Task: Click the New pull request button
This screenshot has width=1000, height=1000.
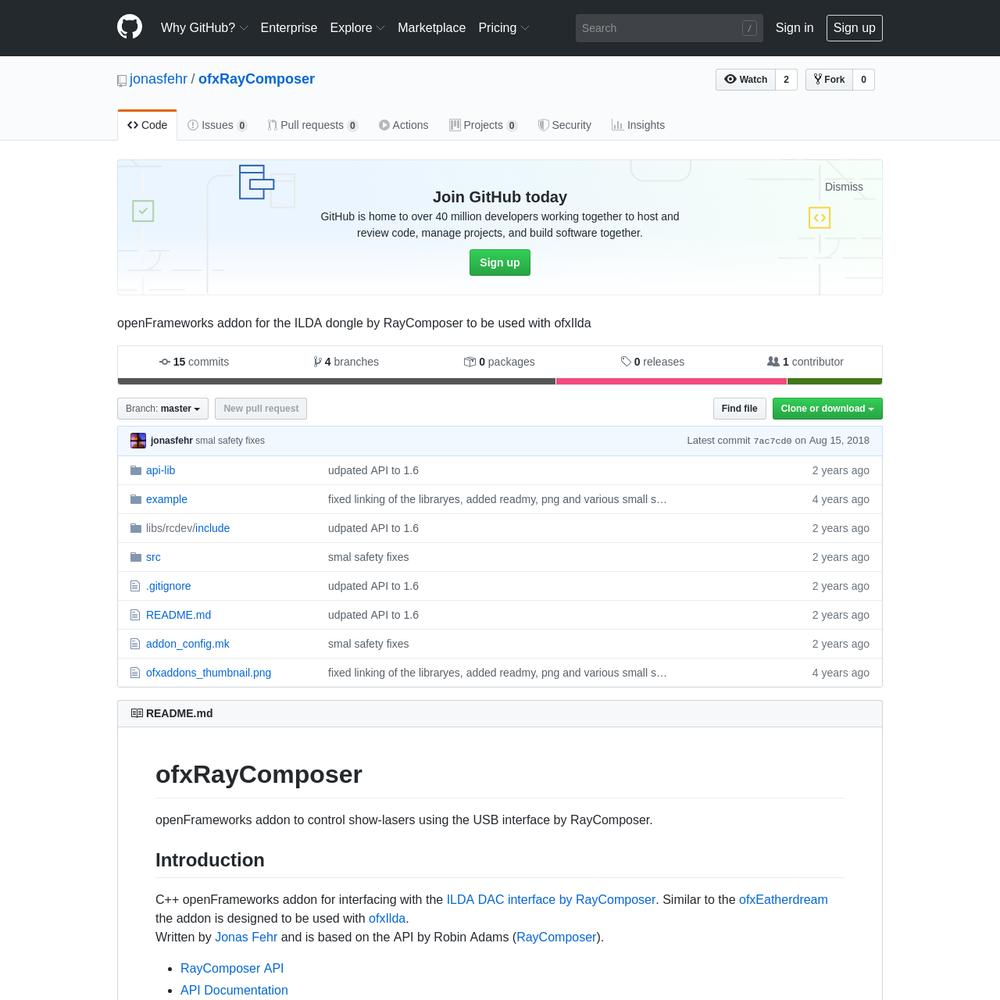Action: click(x=261, y=409)
